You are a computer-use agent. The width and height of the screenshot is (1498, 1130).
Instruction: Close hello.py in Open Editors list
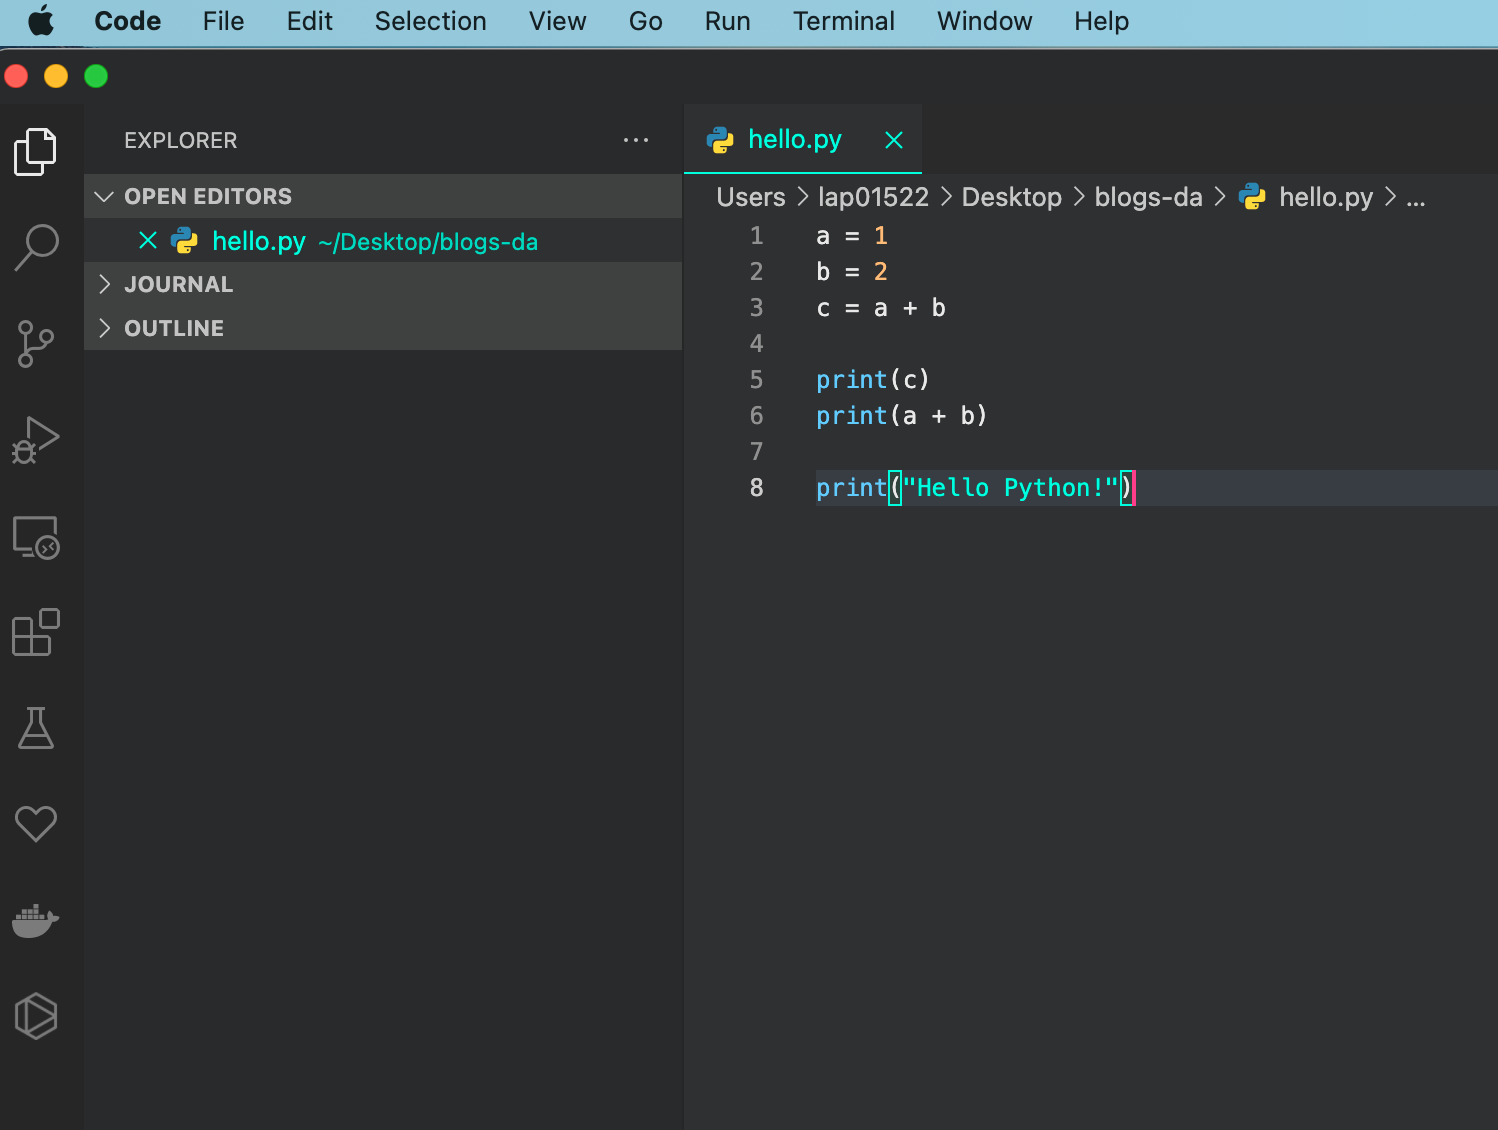point(148,240)
